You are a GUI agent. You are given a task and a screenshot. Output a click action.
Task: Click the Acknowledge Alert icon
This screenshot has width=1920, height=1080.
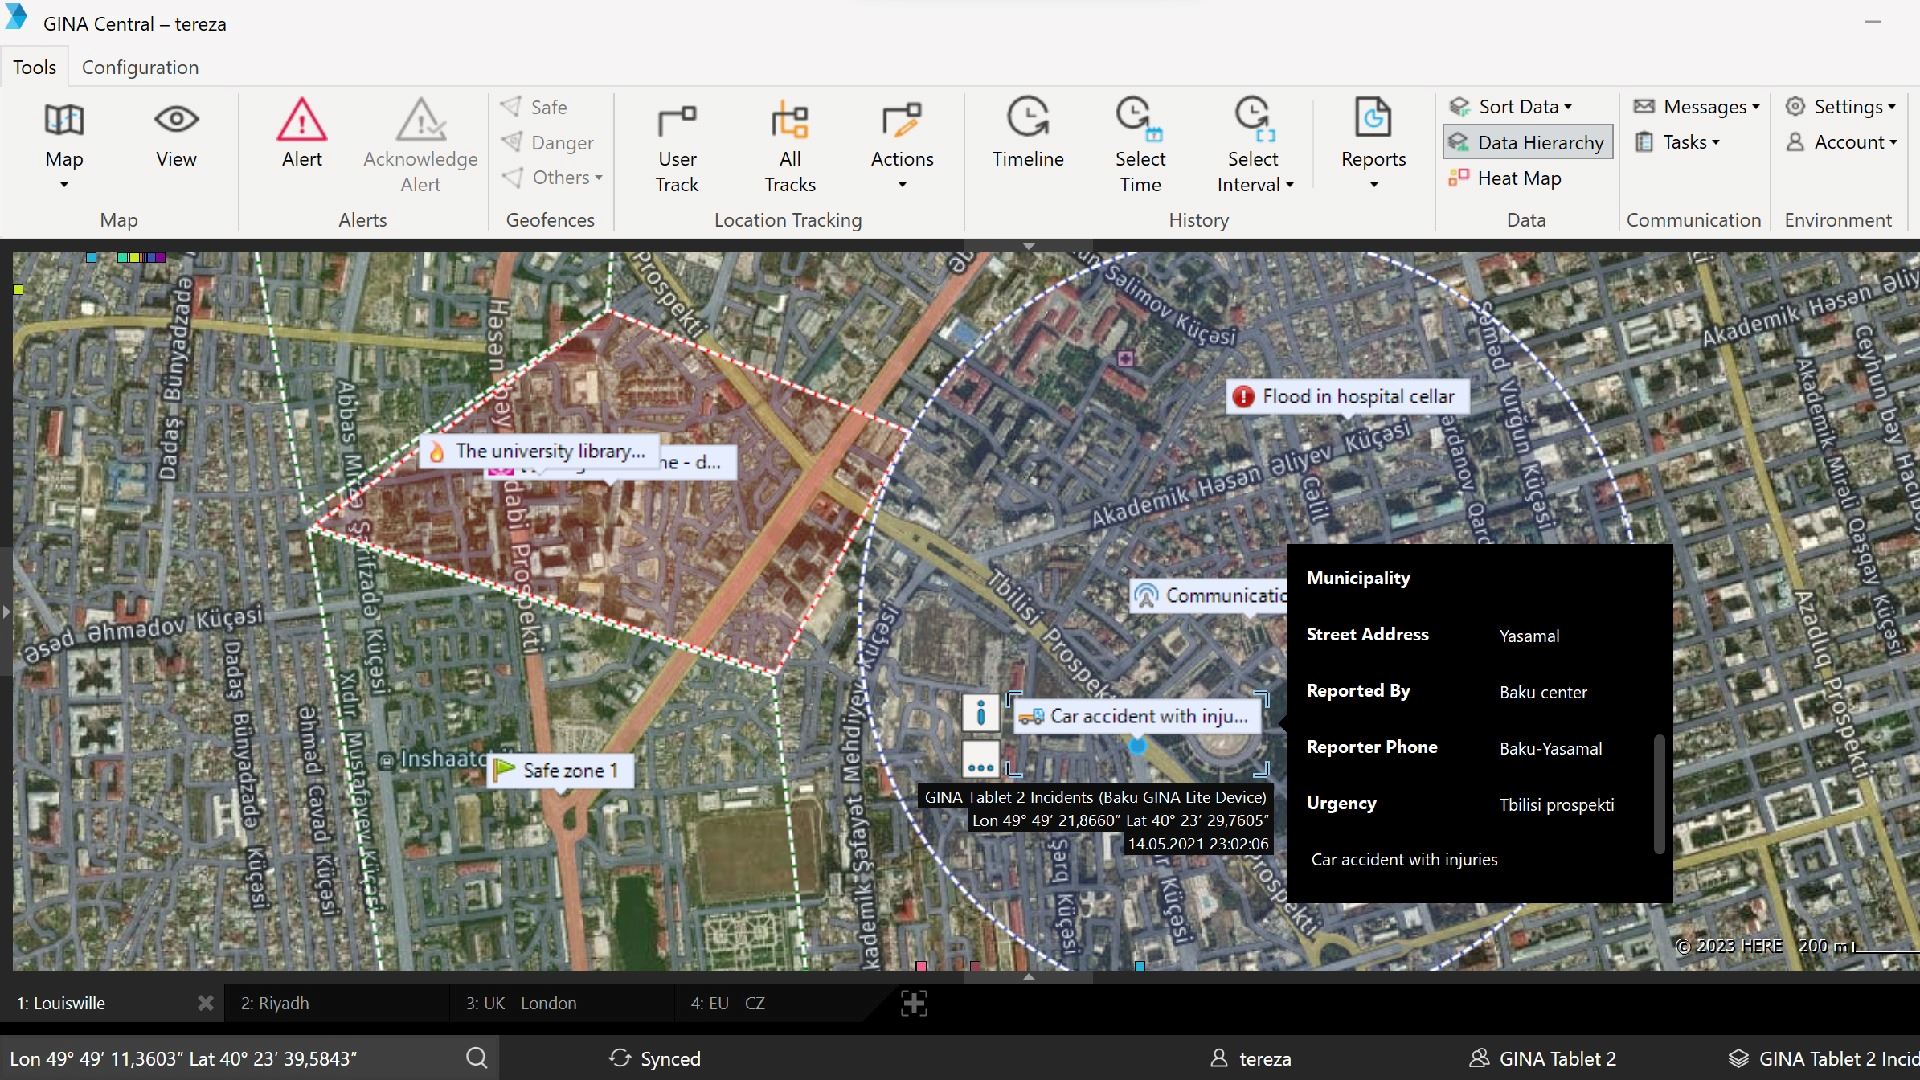click(x=420, y=120)
